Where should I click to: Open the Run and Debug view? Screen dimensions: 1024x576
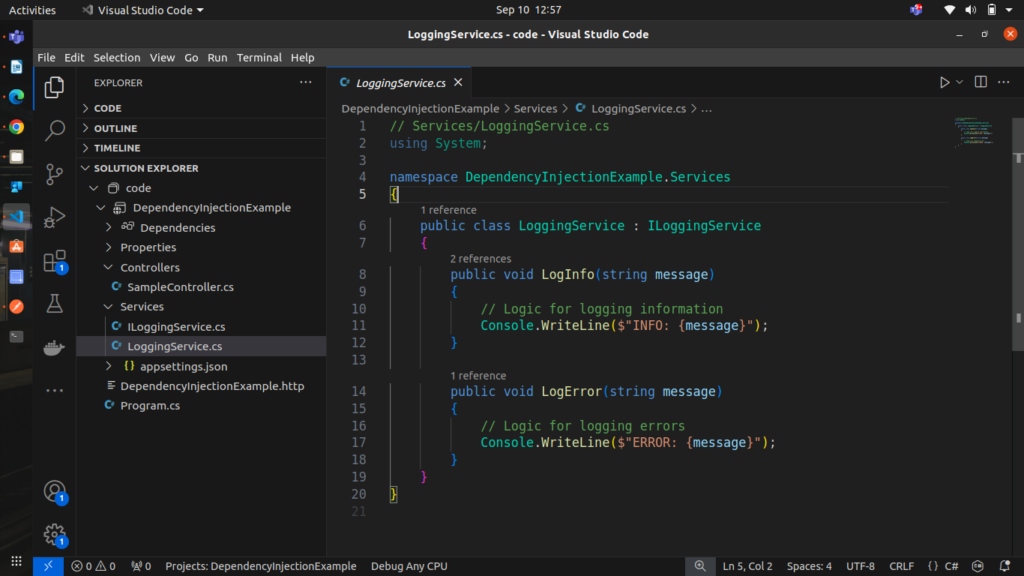click(55, 217)
